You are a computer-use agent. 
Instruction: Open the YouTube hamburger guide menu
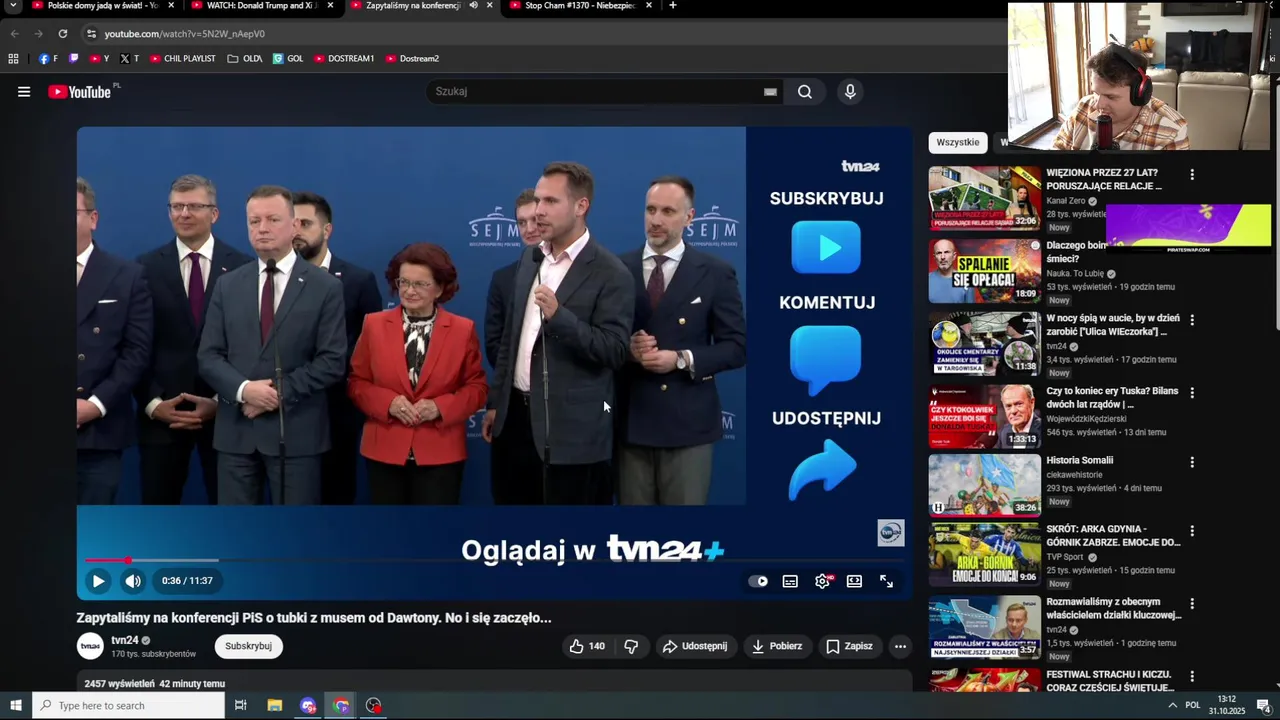point(24,92)
